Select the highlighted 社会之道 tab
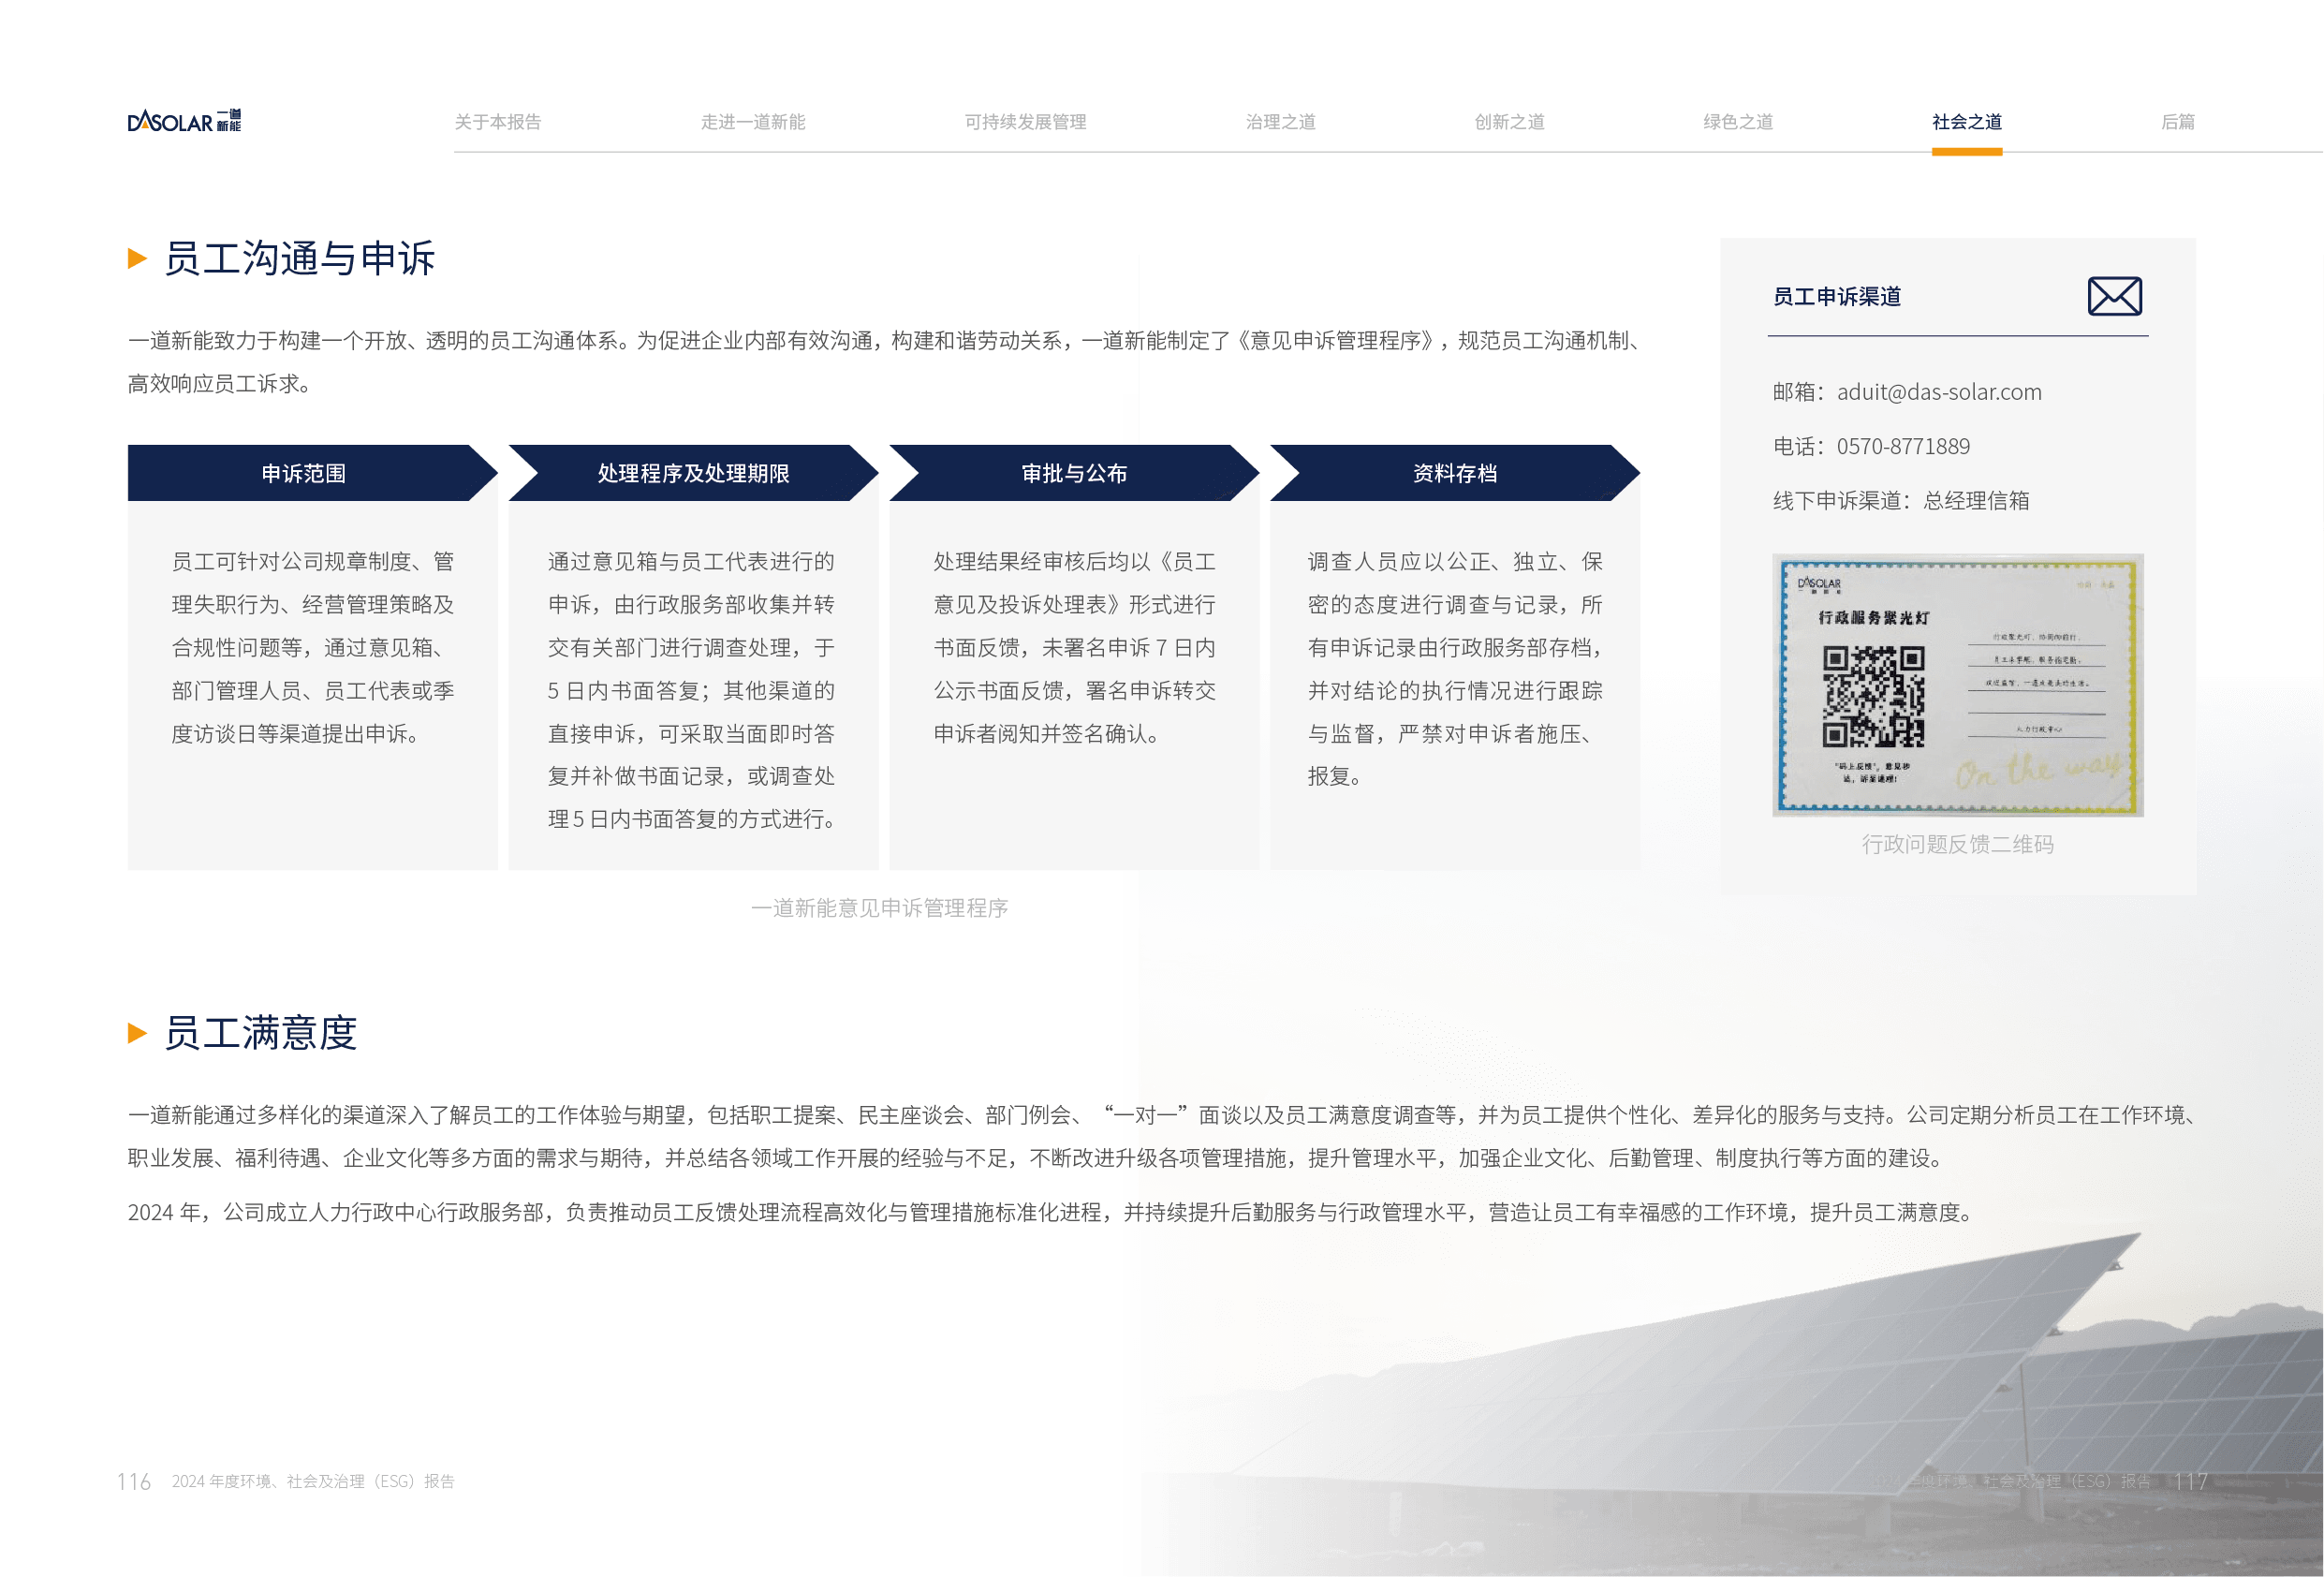 coord(1966,122)
